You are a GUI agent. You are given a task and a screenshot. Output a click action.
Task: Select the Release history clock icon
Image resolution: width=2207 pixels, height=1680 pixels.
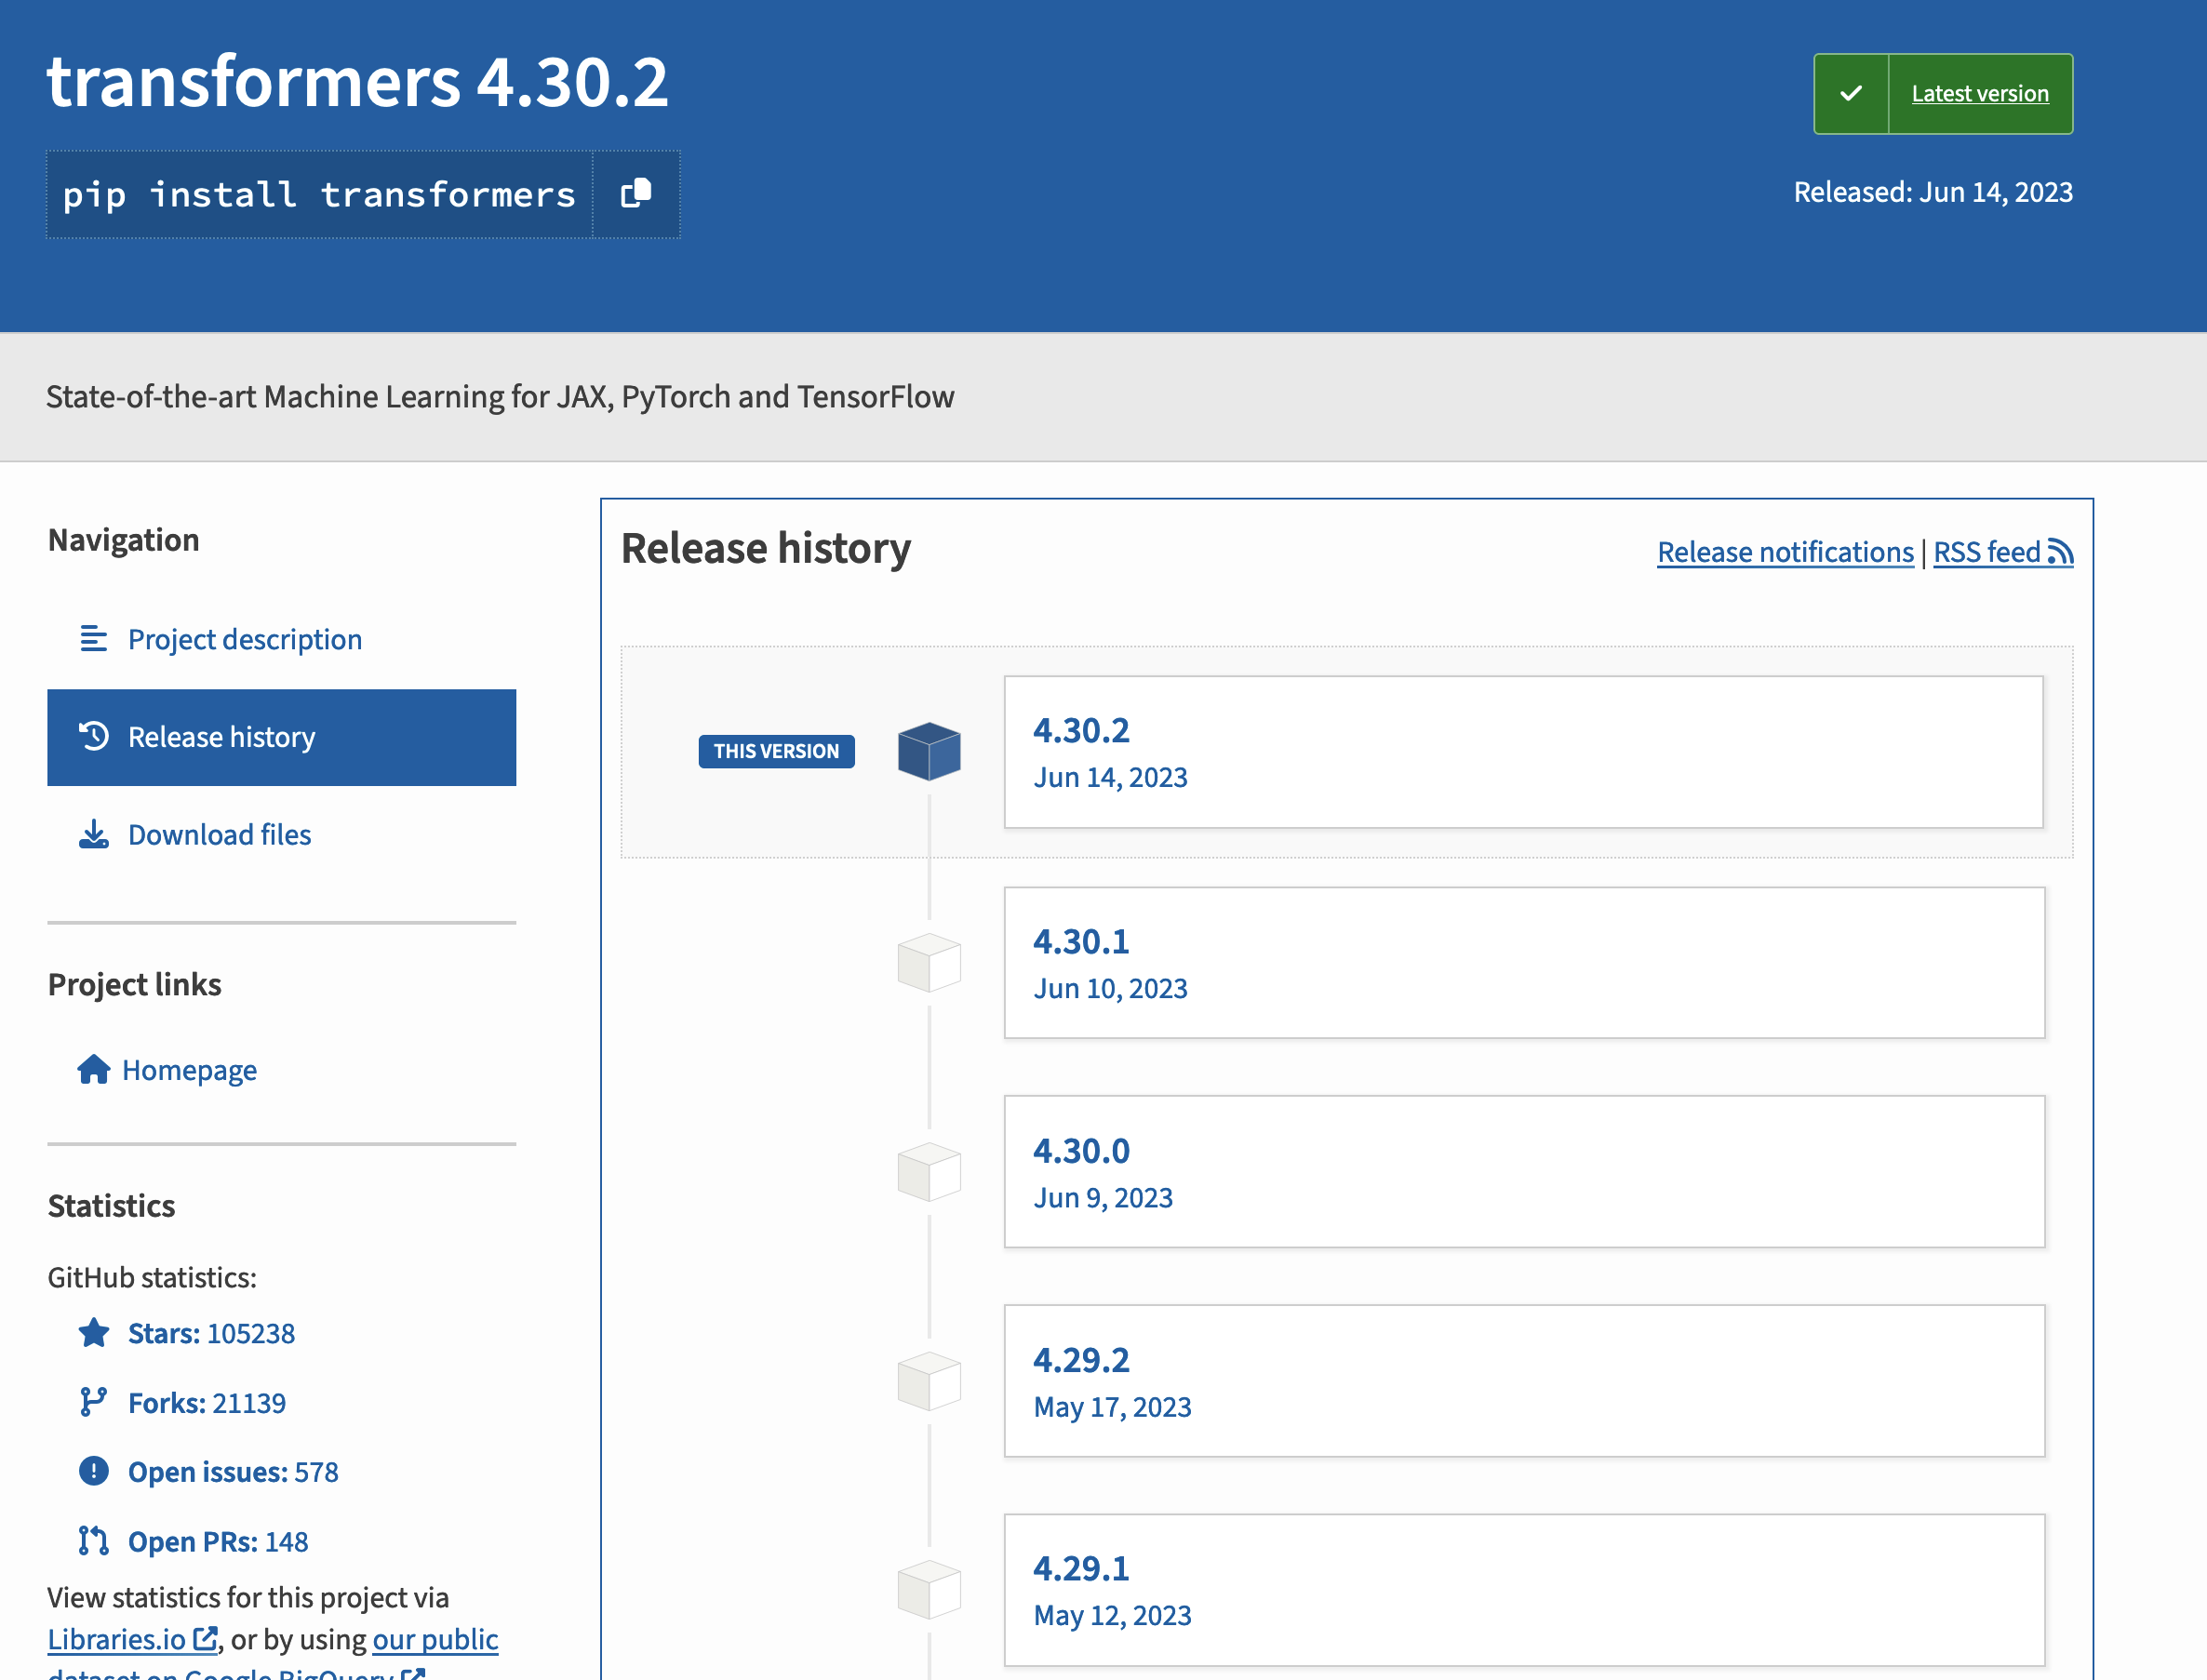click(x=93, y=737)
